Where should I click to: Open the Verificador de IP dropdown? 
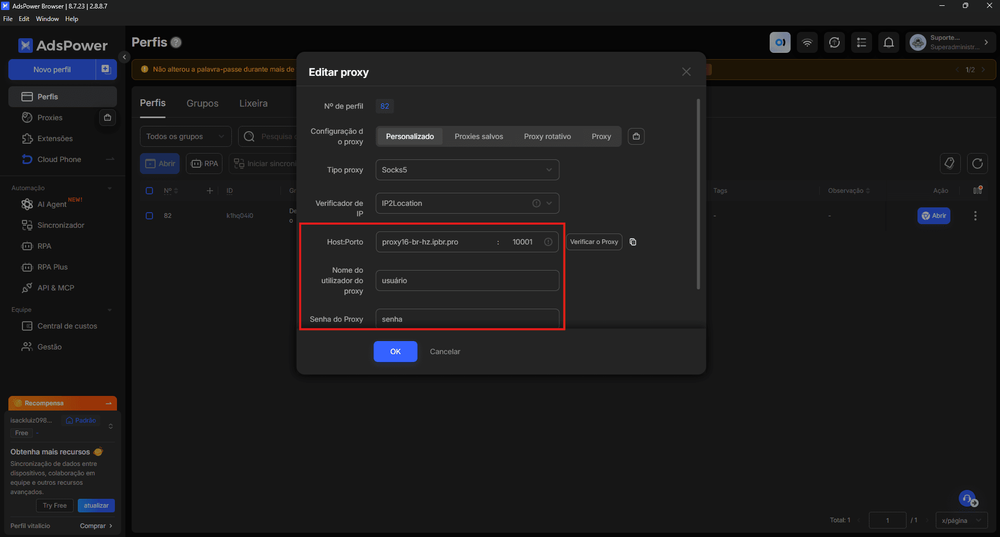click(467, 203)
